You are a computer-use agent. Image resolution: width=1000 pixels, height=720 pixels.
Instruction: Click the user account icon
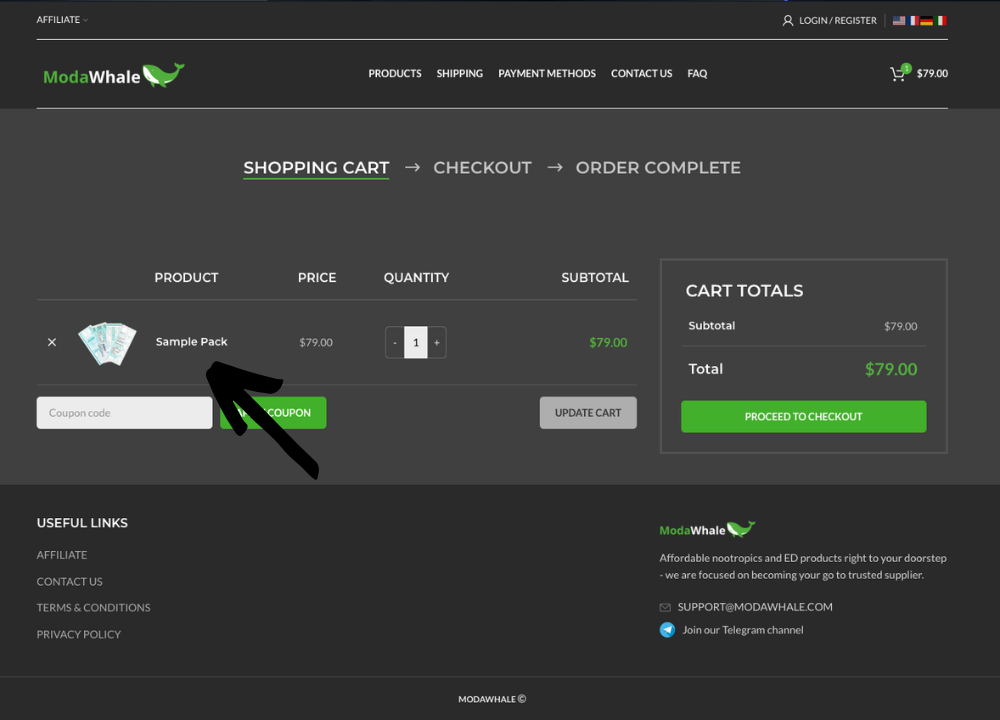tap(788, 21)
